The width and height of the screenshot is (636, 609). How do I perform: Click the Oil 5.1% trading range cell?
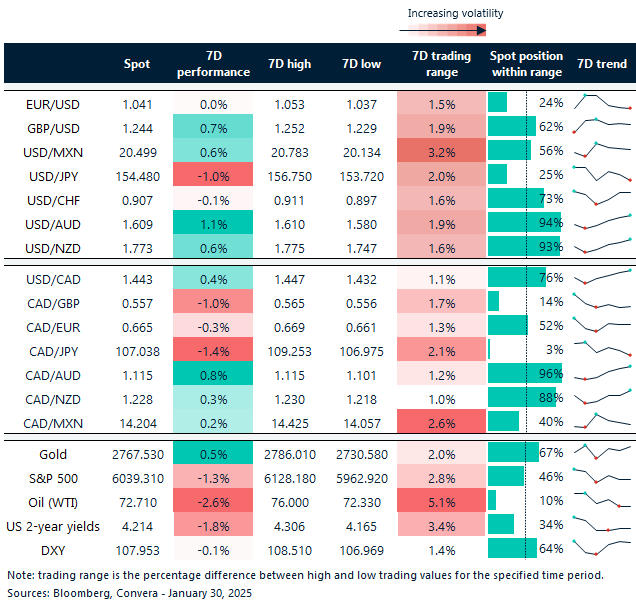coord(441,501)
